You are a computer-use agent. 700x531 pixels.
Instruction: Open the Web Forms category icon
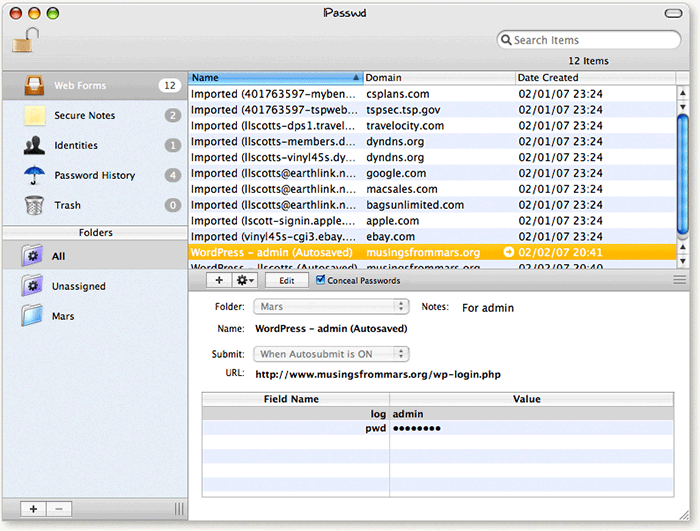click(x=34, y=85)
